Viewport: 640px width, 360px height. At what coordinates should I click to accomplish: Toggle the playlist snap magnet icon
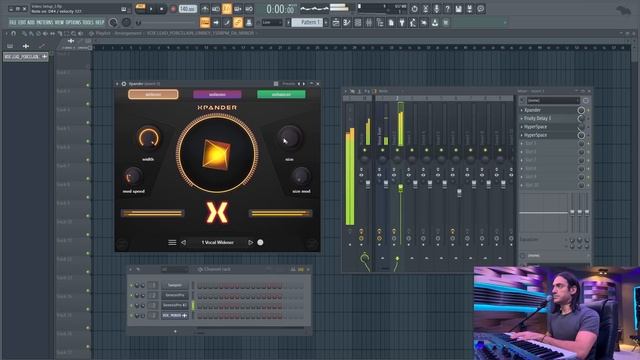click(x=13, y=33)
